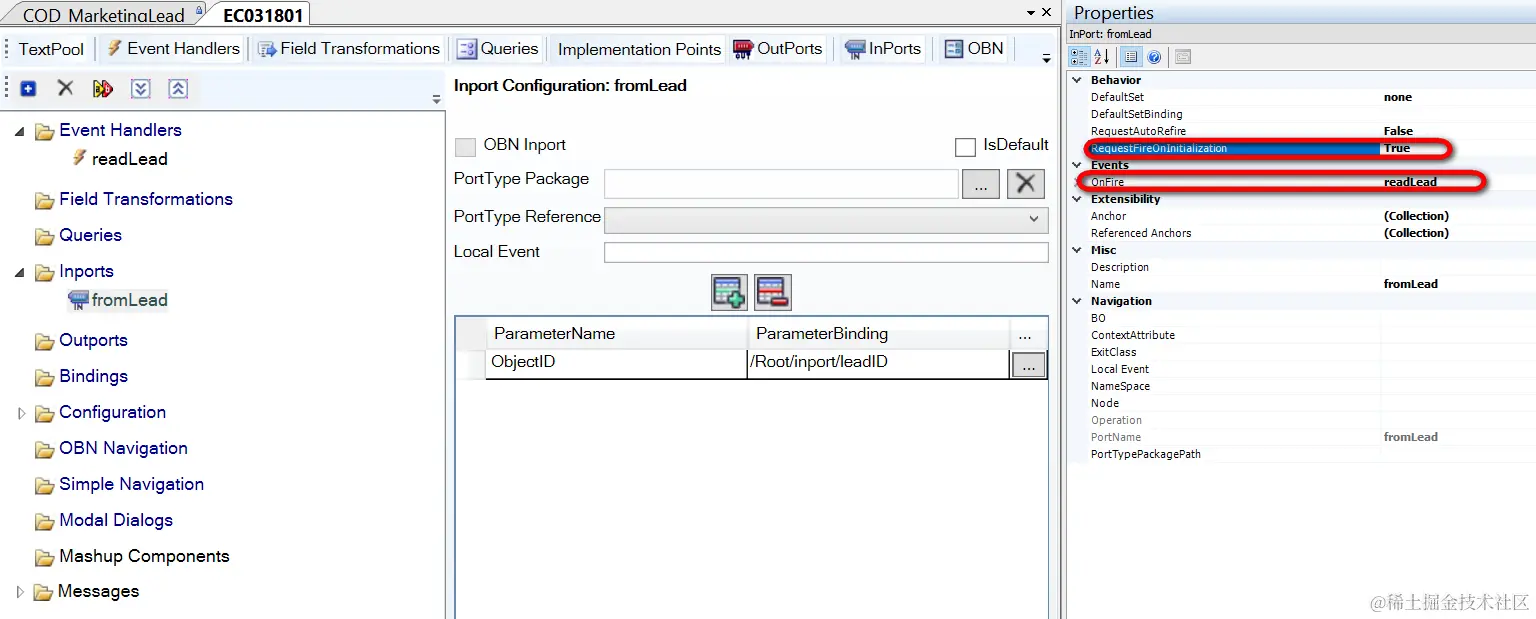Click the blue help icon in Properties
This screenshot has height=619, width=1536.
(x=1153, y=57)
